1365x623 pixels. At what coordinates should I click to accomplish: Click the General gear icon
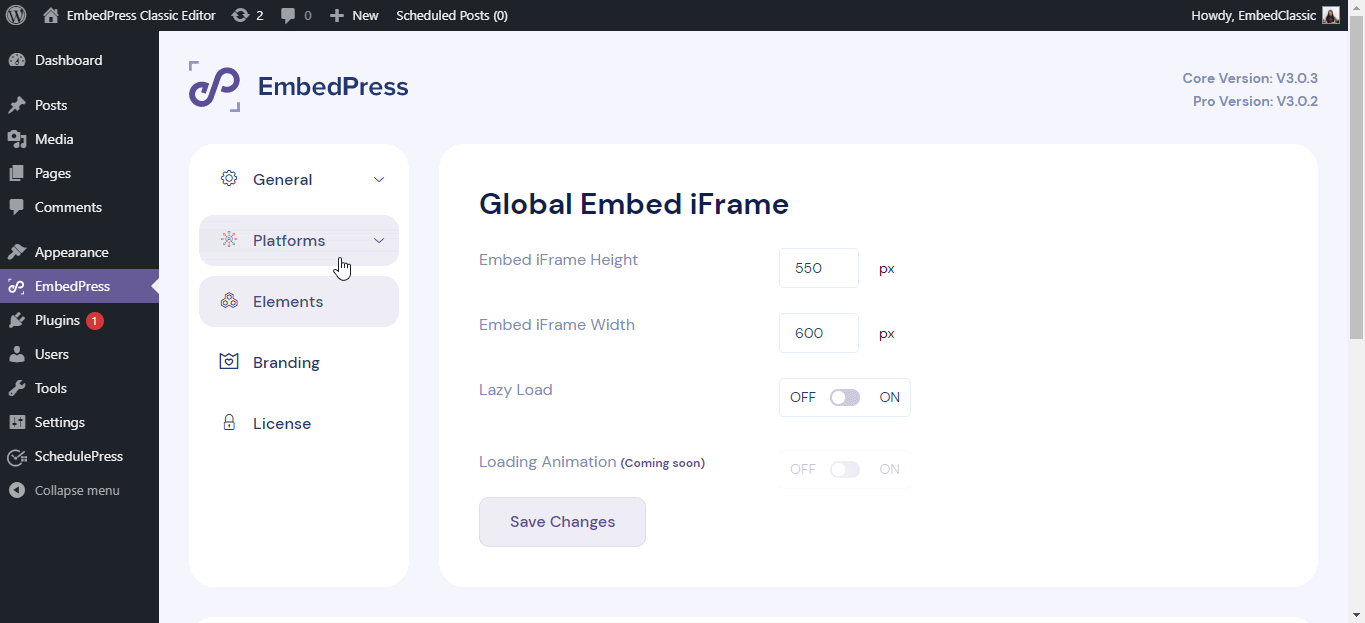click(x=229, y=179)
